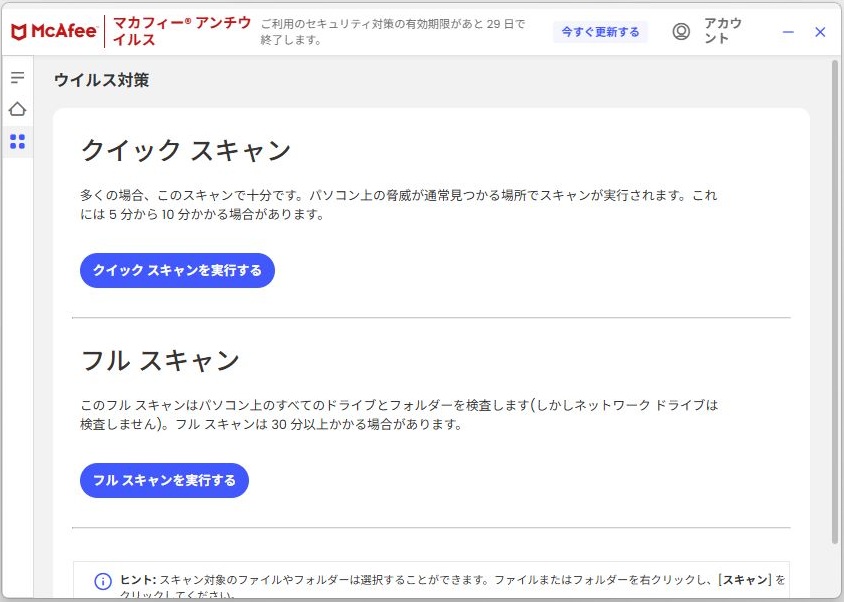Click the 今すぐ更新する renew button
The width and height of the screenshot is (844, 602).
pyautogui.click(x=600, y=32)
